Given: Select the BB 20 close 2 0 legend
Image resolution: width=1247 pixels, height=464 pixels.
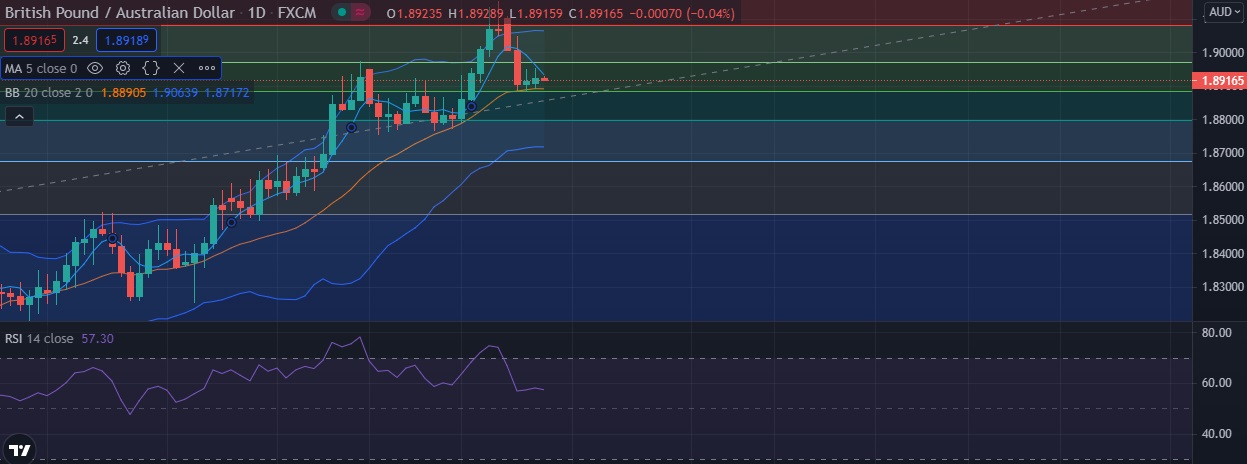Looking at the screenshot, I should 49,92.
